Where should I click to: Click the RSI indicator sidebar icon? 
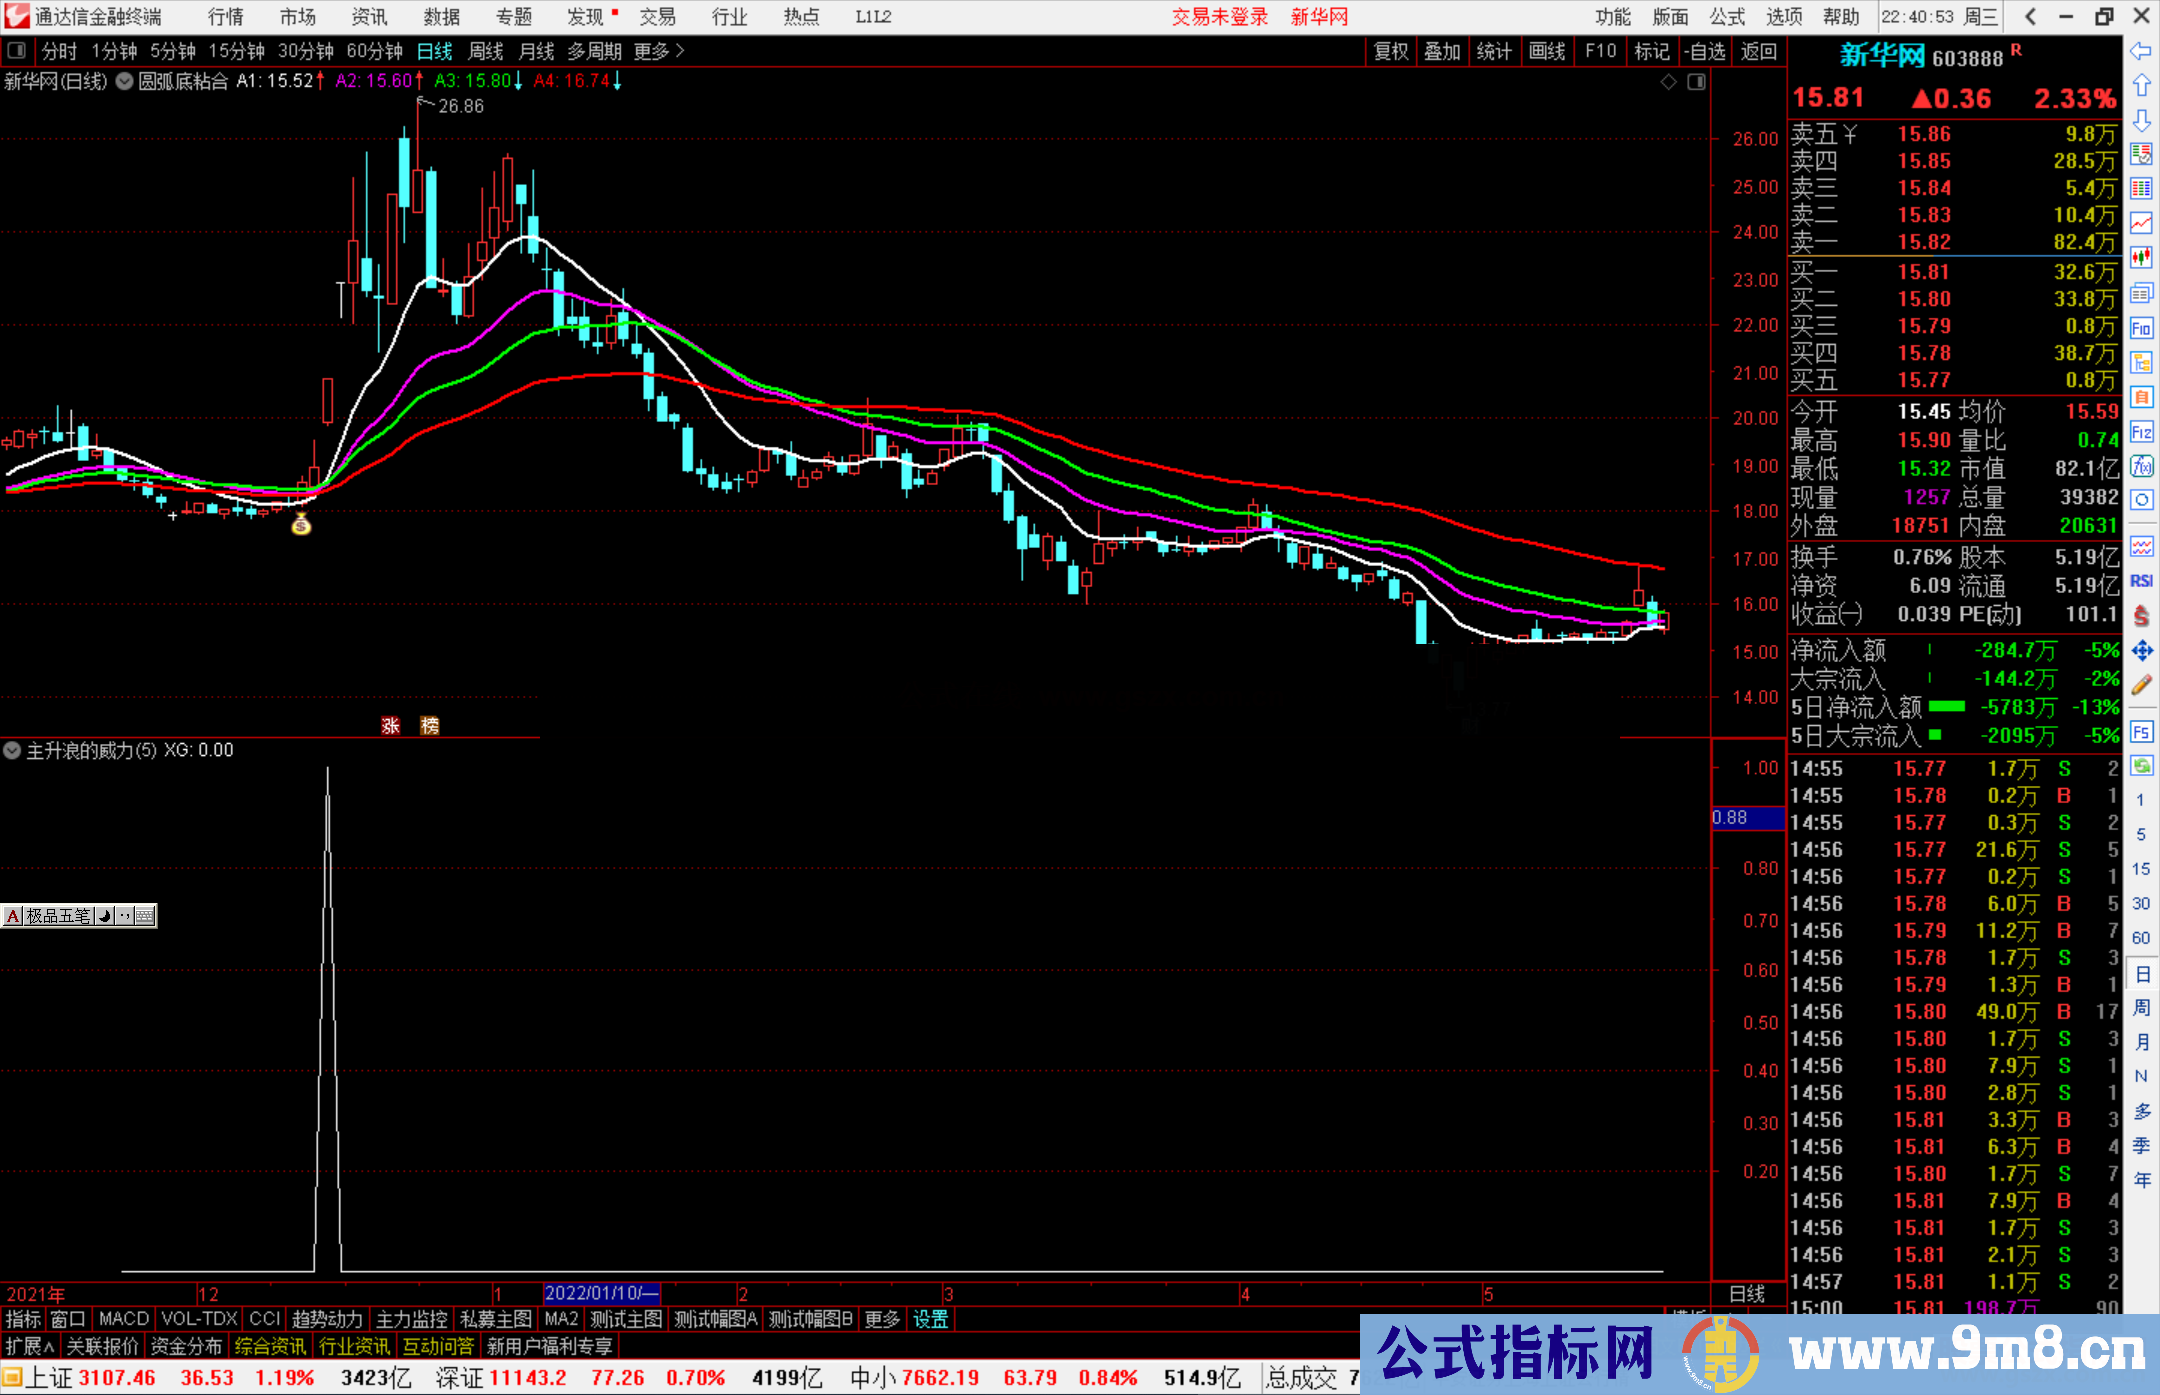point(2141,581)
